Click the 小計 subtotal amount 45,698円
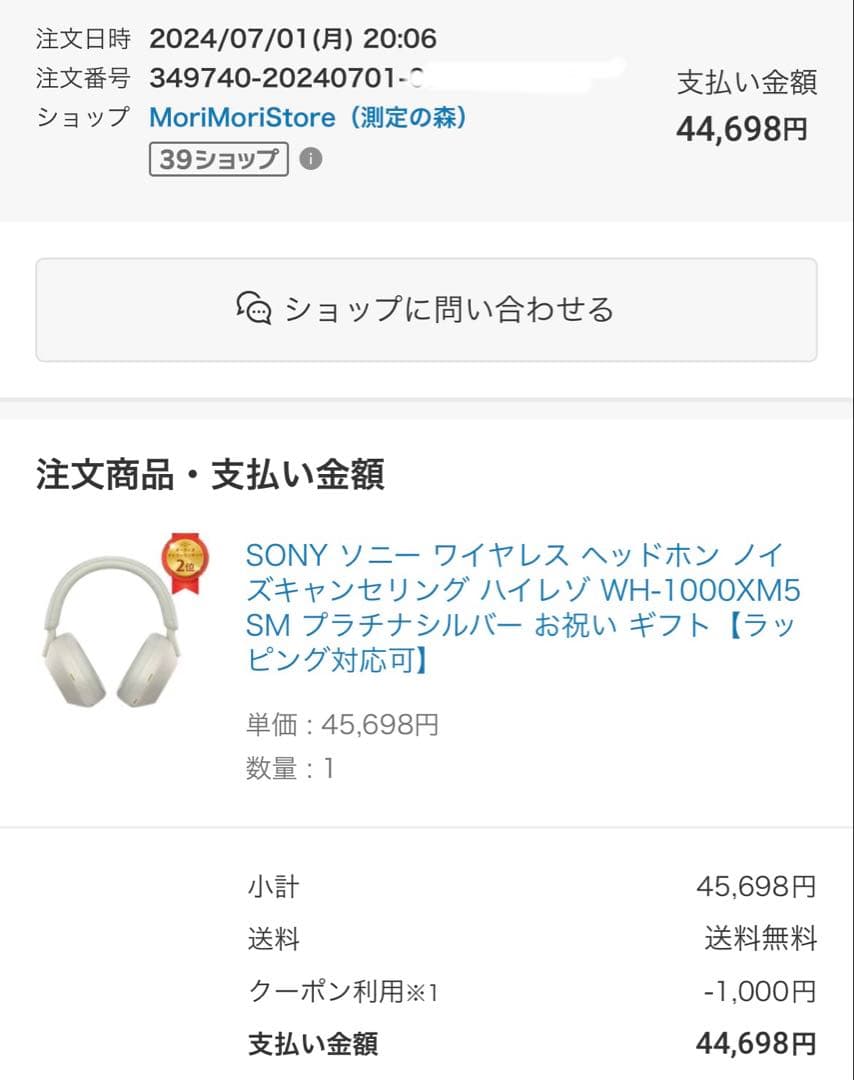 tap(755, 887)
